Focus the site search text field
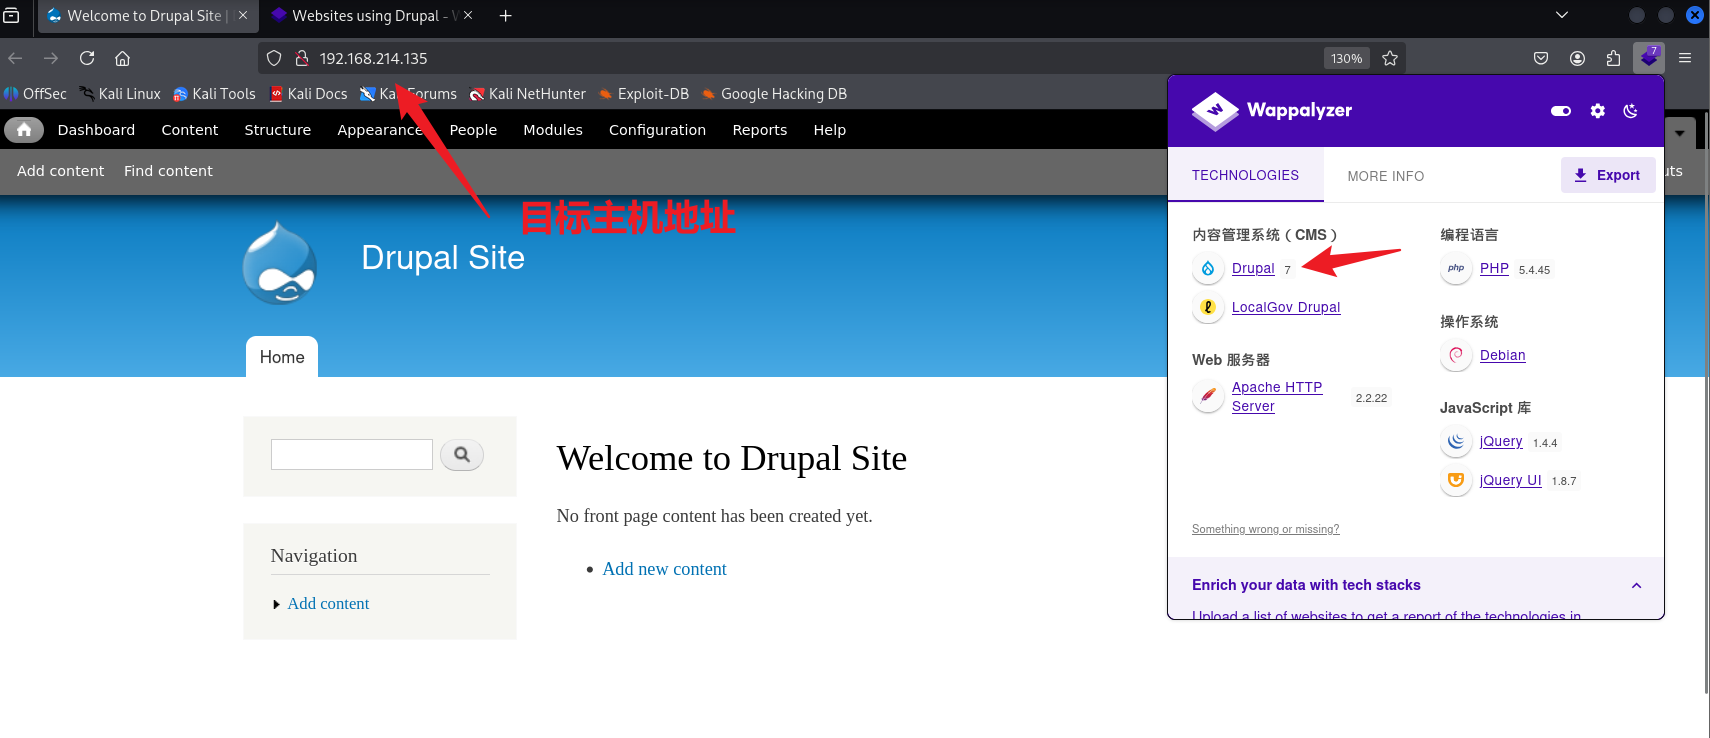Image resolution: width=1710 pixels, height=738 pixels. pos(351,455)
